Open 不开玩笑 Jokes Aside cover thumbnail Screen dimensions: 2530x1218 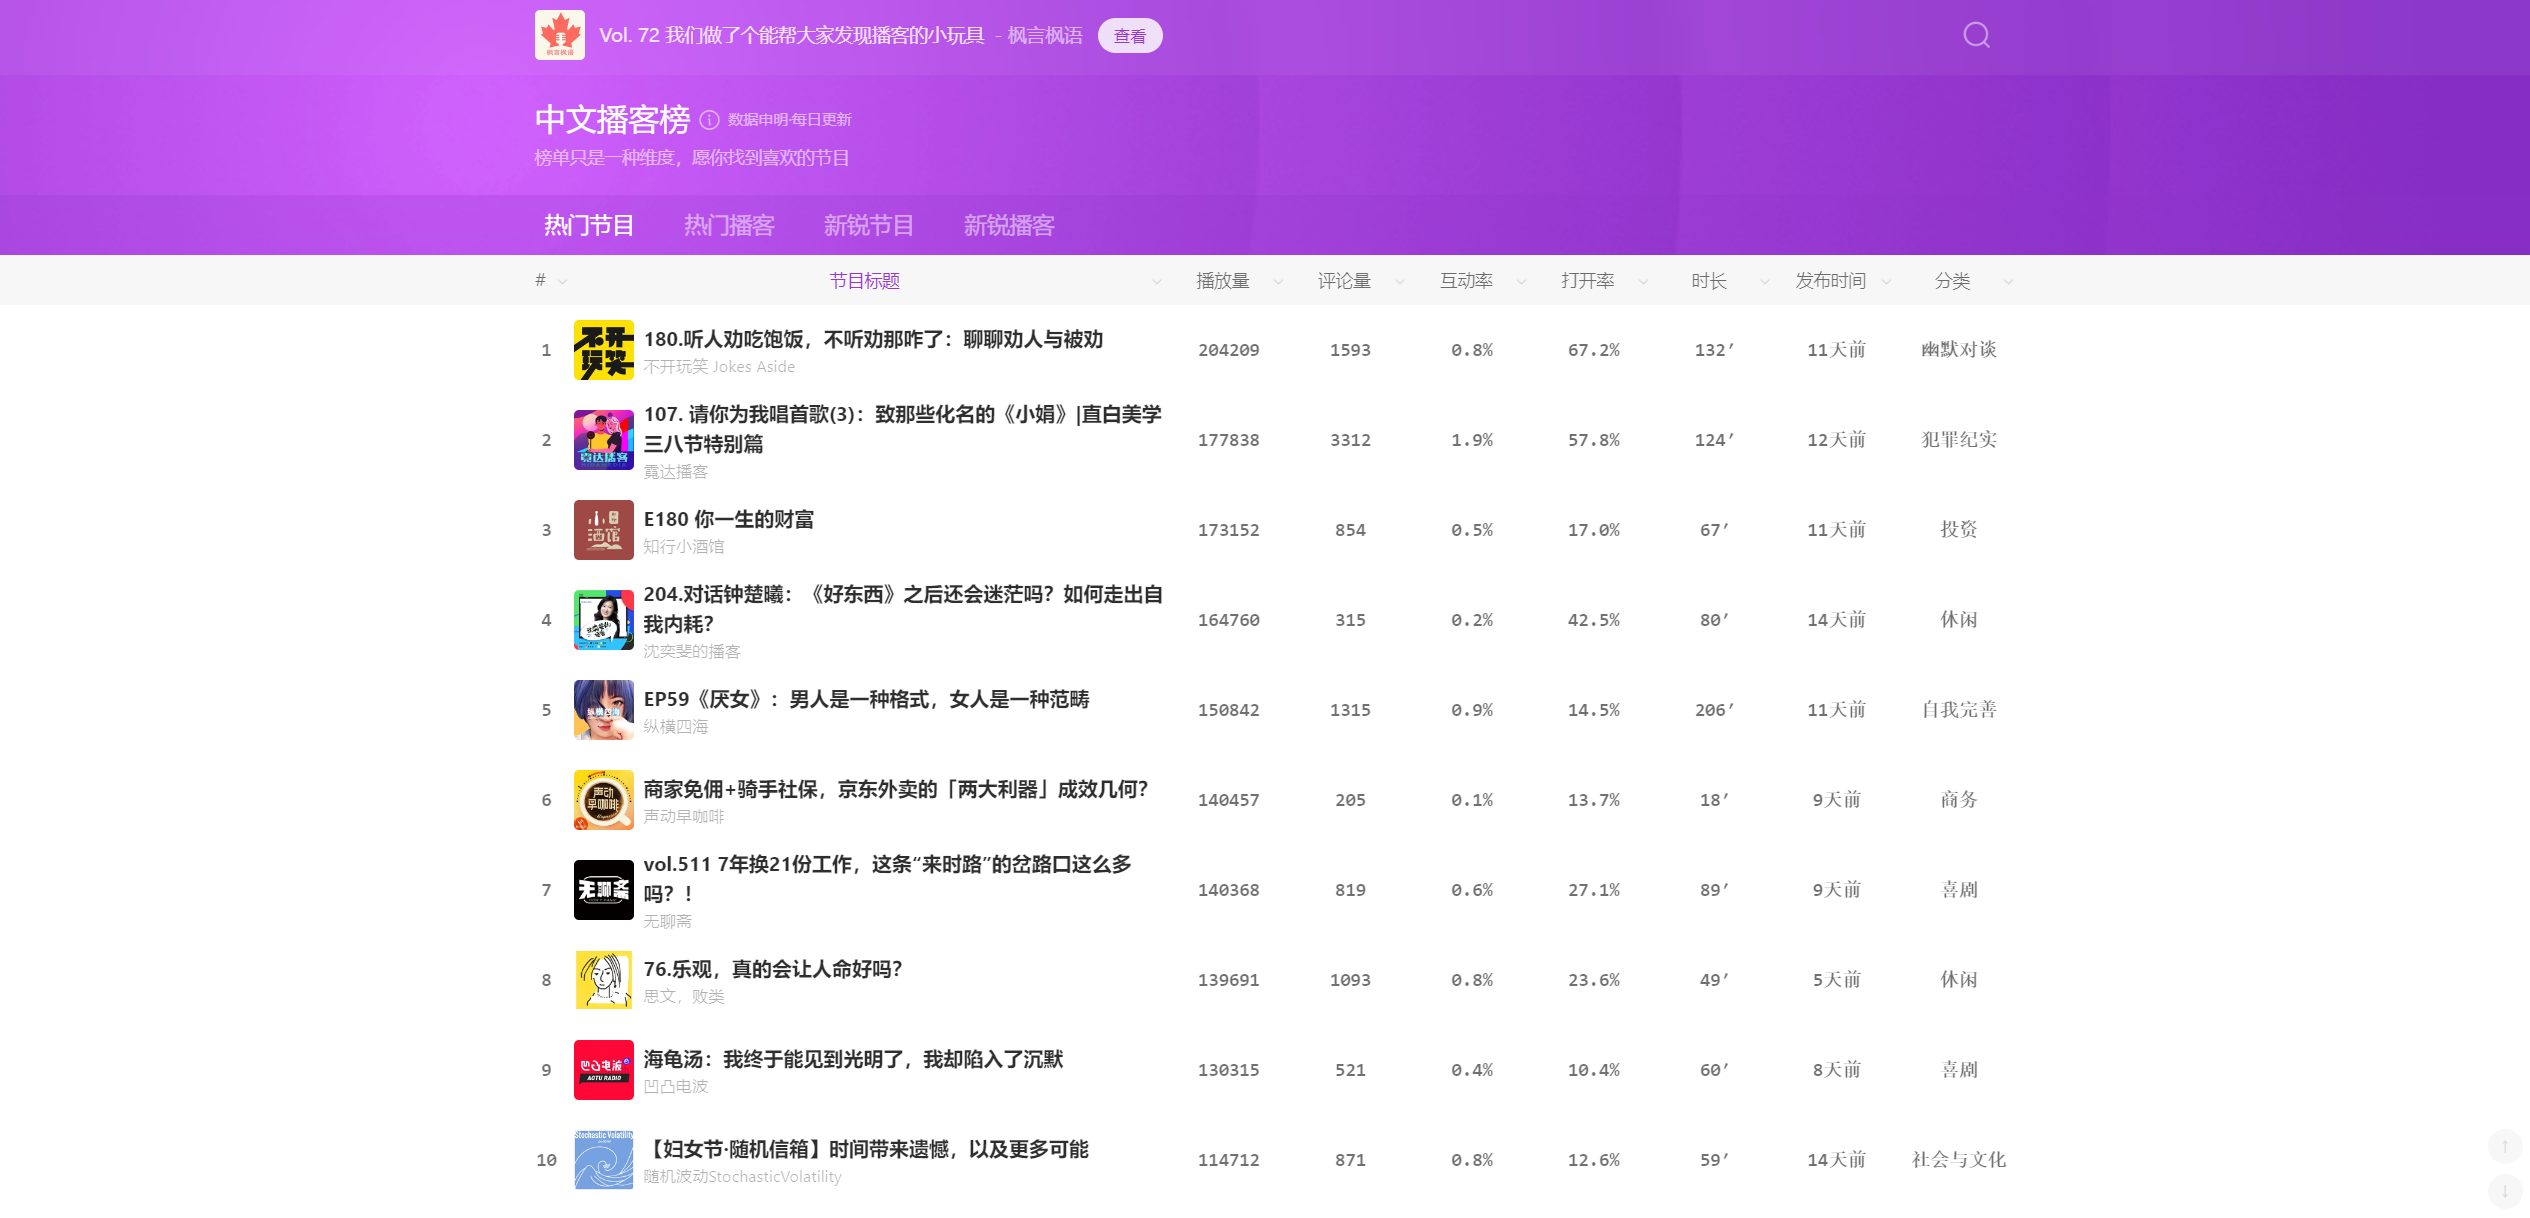coord(603,350)
